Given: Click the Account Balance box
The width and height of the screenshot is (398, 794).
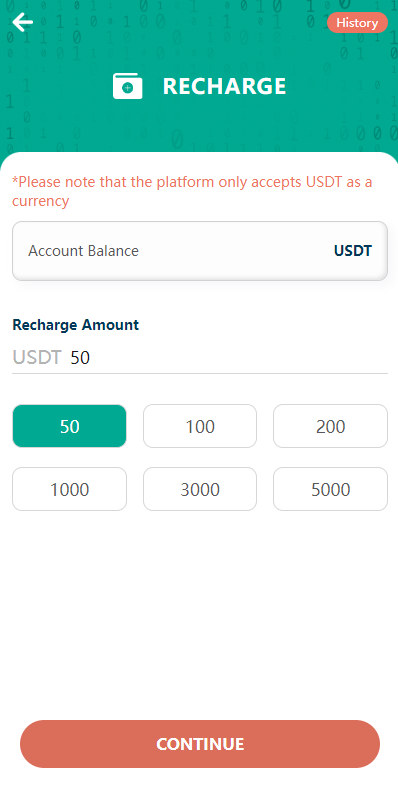Looking at the screenshot, I should 200,251.
